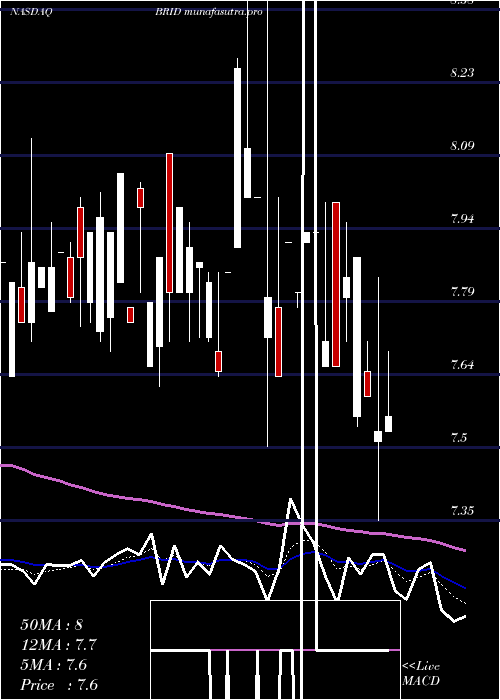
Task: Select the 7.35 price axis label
Action: [x=462, y=511]
